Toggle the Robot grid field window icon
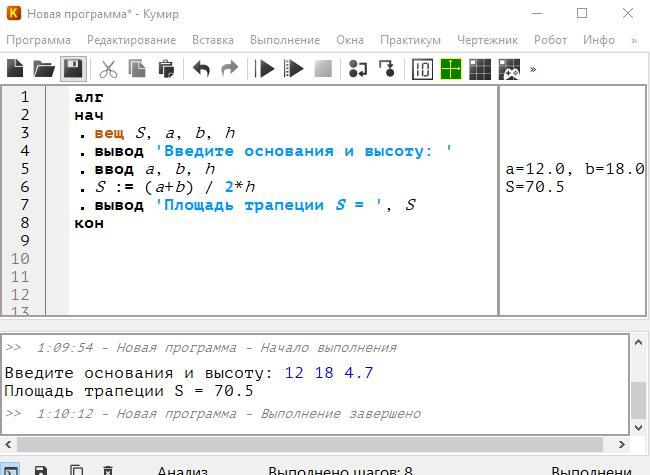The image size is (650, 475). (x=480, y=69)
